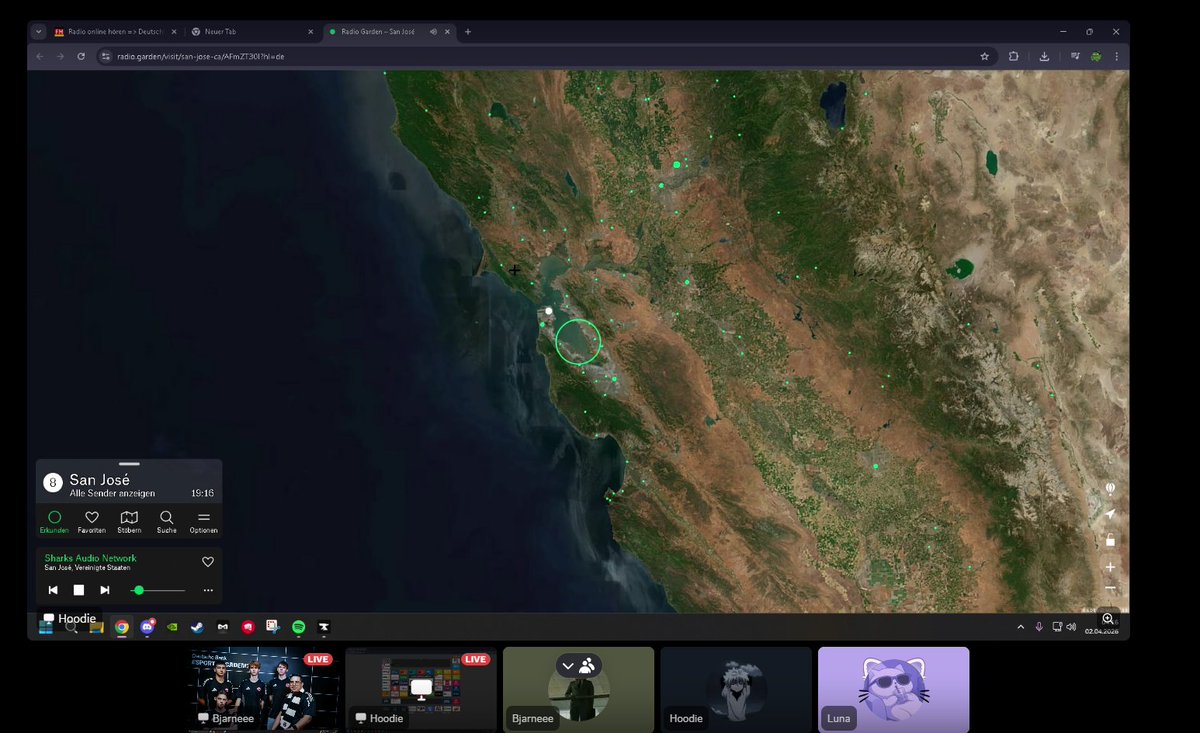Open Chrome from the taskbar
Image resolution: width=1200 pixels, height=733 pixels.
[x=122, y=627]
